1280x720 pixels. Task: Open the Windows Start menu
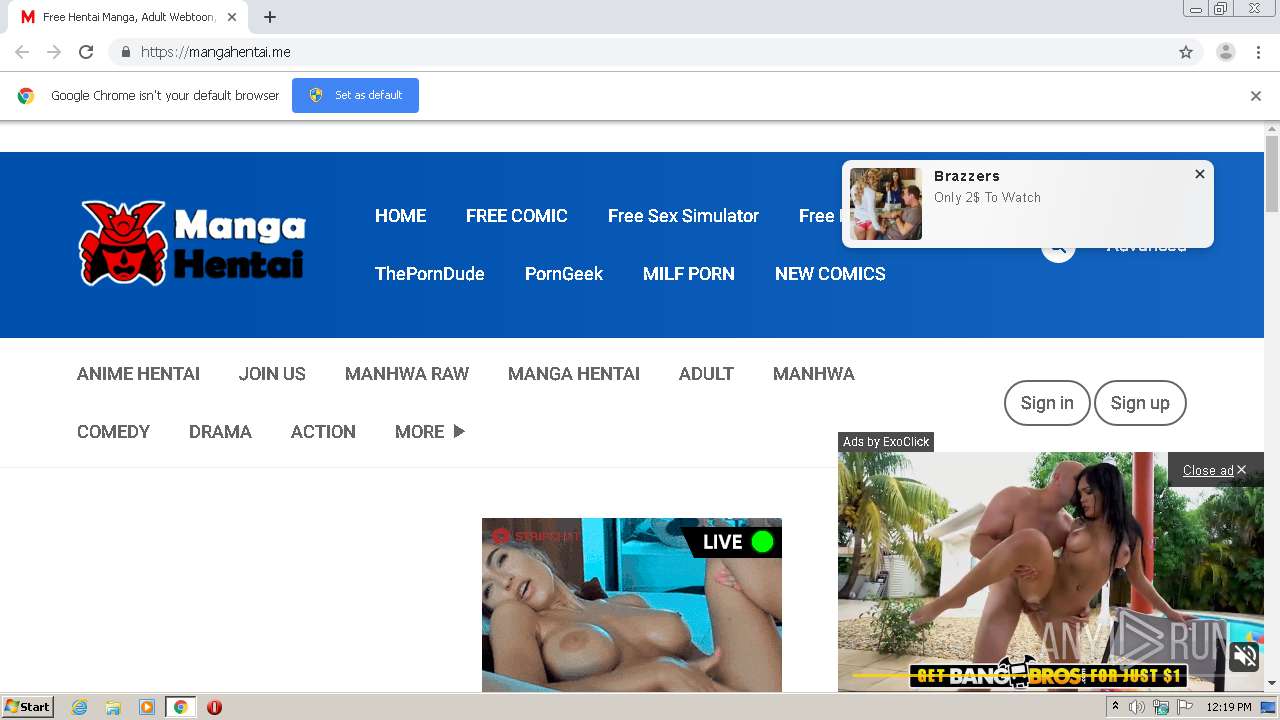tap(27, 707)
